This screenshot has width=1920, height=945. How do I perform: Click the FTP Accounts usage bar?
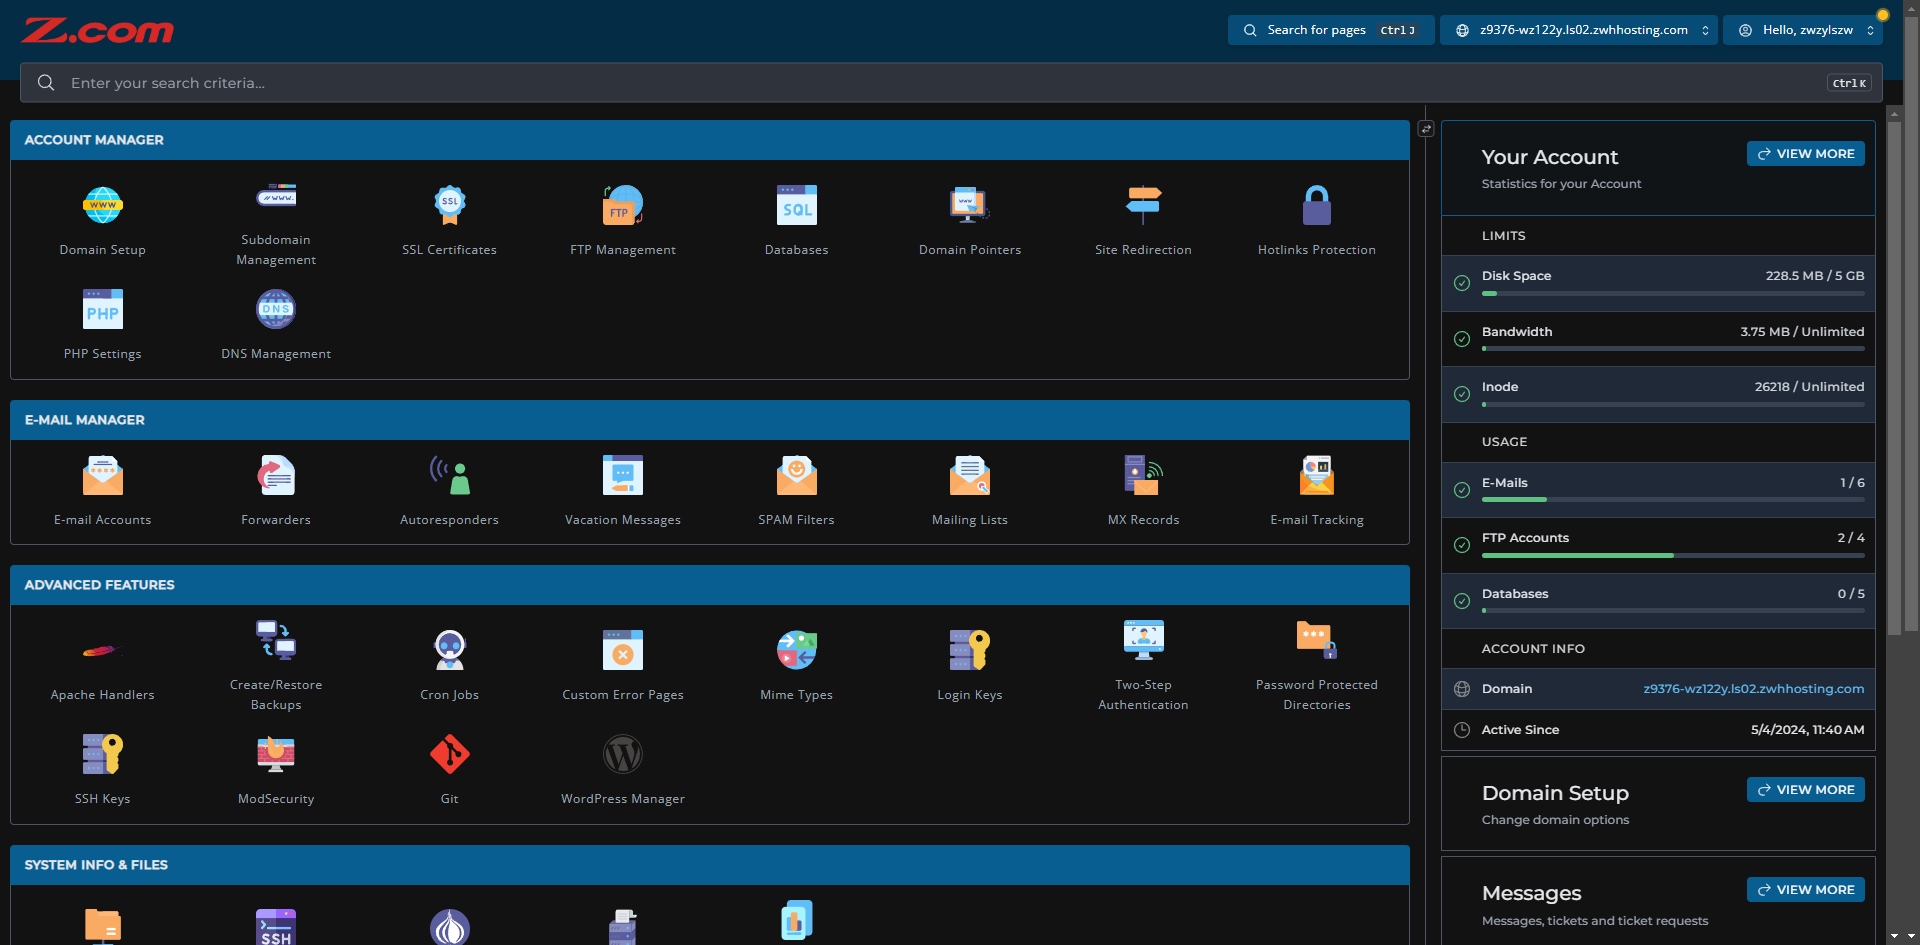(1673, 556)
